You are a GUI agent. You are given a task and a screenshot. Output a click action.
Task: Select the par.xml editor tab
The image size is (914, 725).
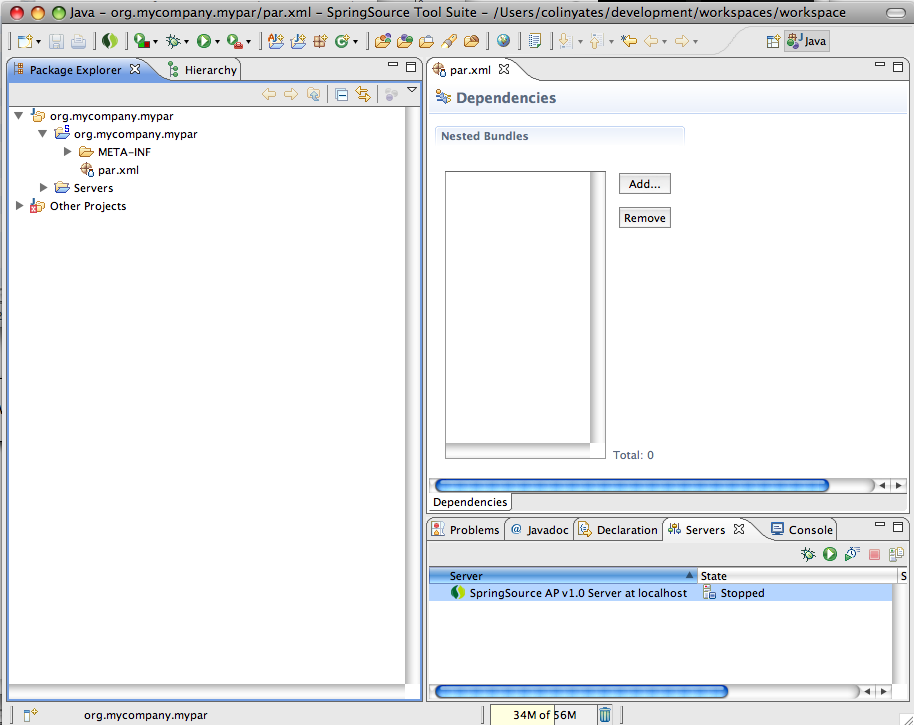click(x=470, y=70)
